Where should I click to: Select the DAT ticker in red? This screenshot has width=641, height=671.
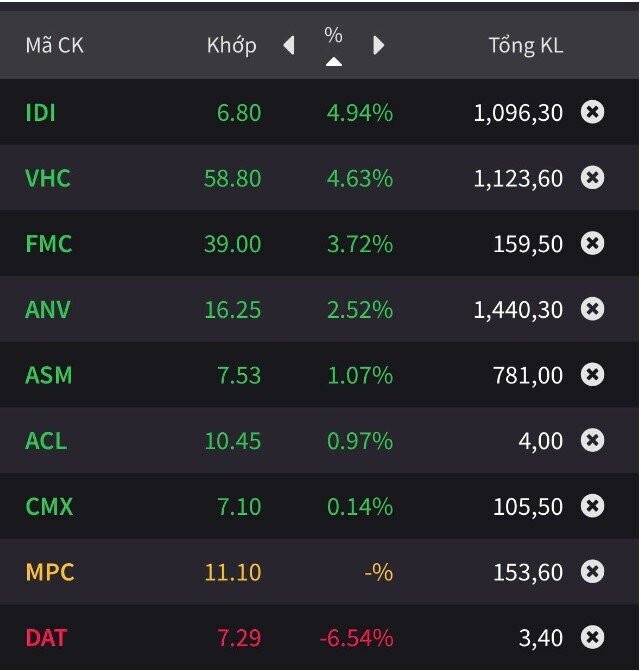point(47,637)
